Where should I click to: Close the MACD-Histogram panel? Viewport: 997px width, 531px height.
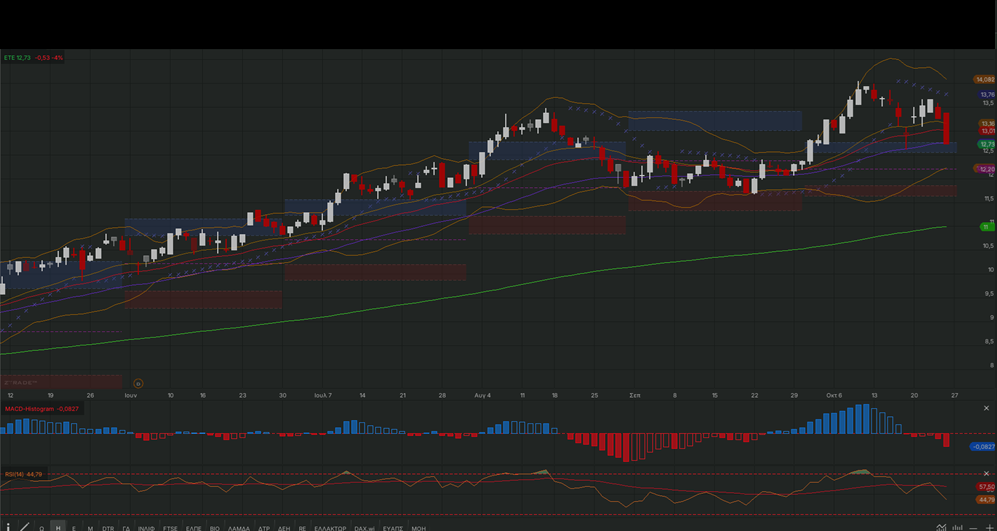(x=987, y=408)
